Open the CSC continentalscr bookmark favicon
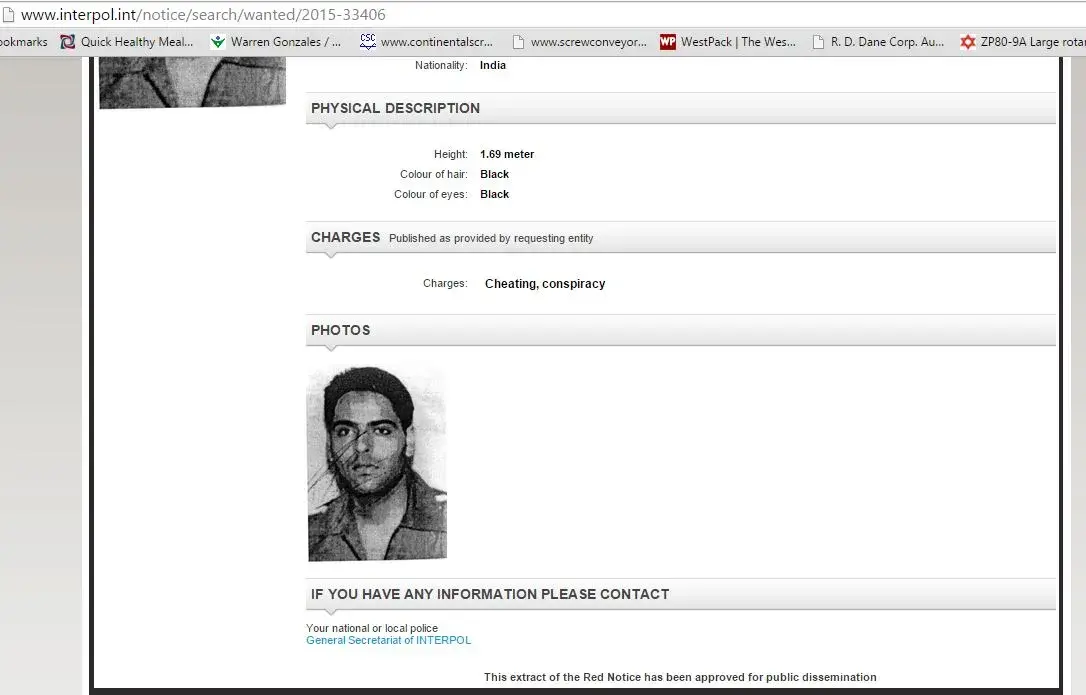This screenshot has width=1086, height=695. pyautogui.click(x=368, y=42)
